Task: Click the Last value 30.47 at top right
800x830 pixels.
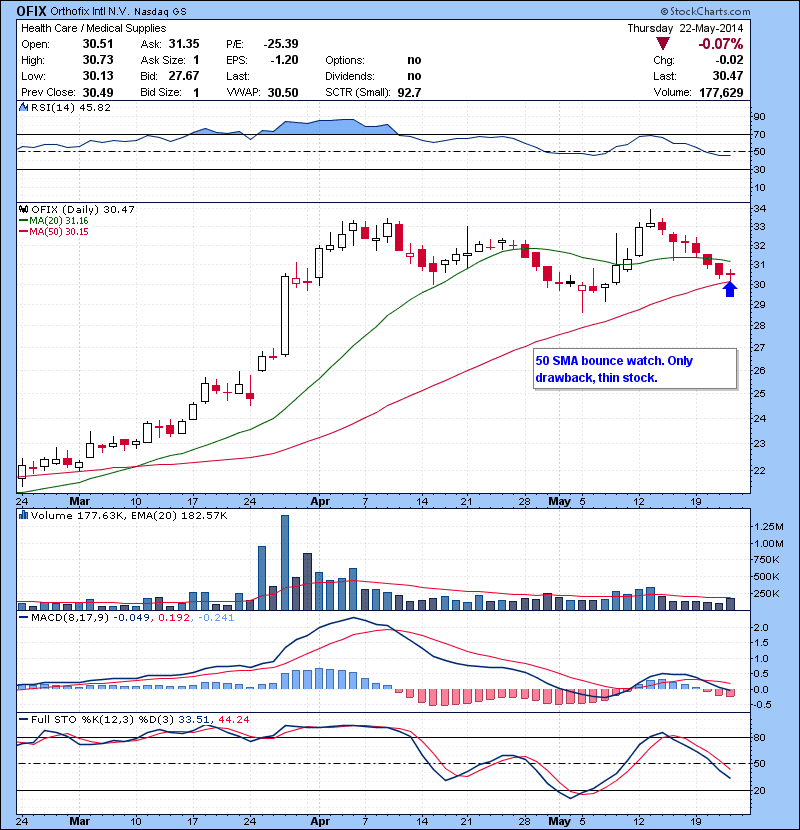Action: (727, 76)
